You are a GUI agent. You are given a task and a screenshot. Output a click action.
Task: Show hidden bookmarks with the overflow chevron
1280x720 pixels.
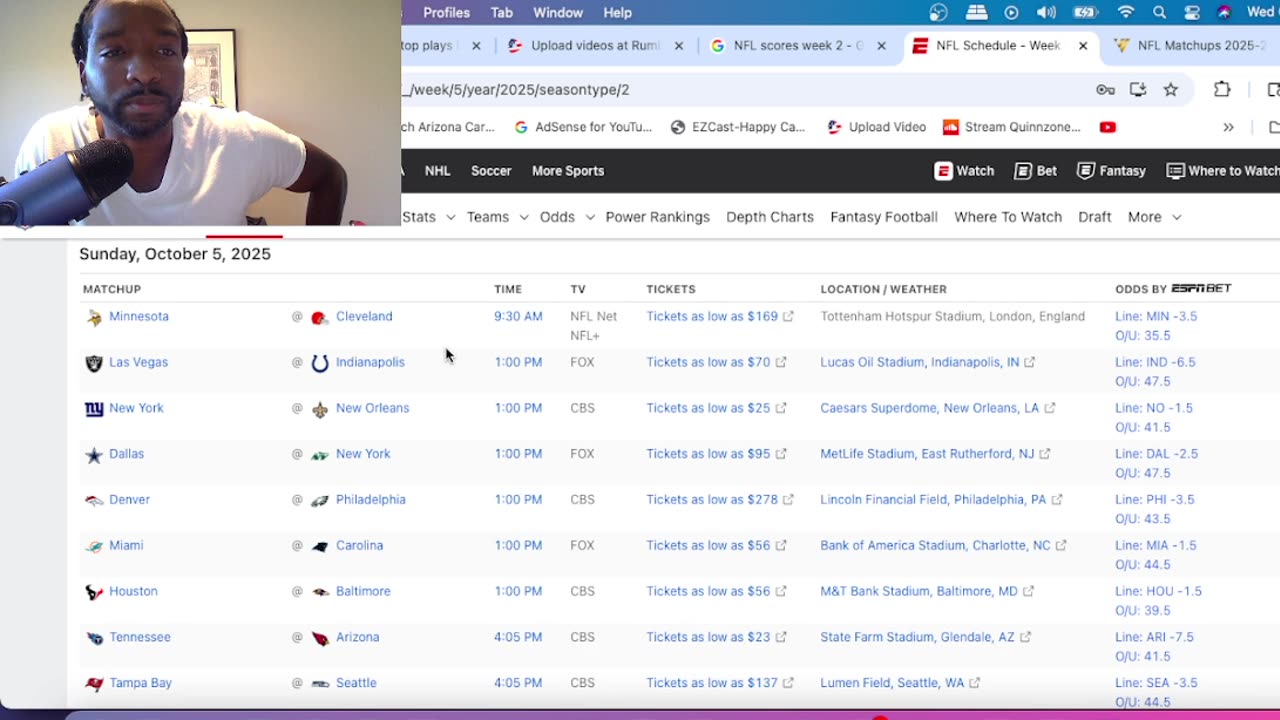tap(1228, 127)
